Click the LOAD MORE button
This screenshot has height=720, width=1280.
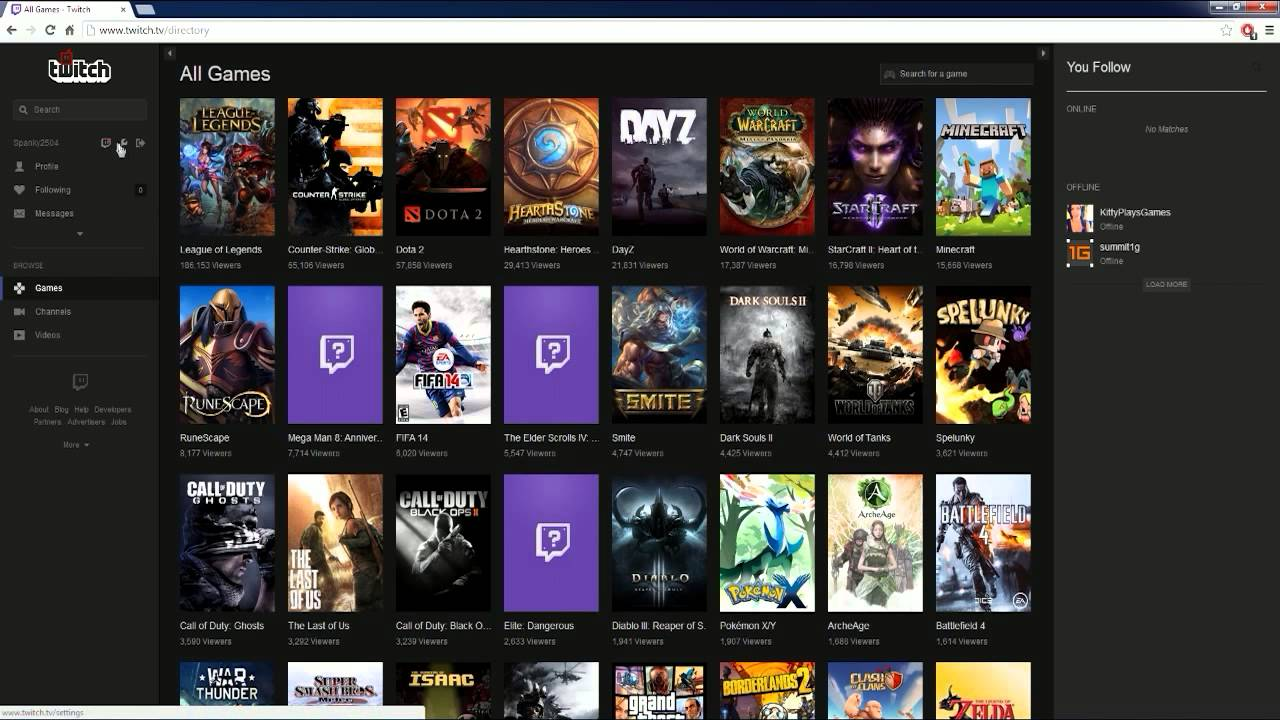point(1166,285)
